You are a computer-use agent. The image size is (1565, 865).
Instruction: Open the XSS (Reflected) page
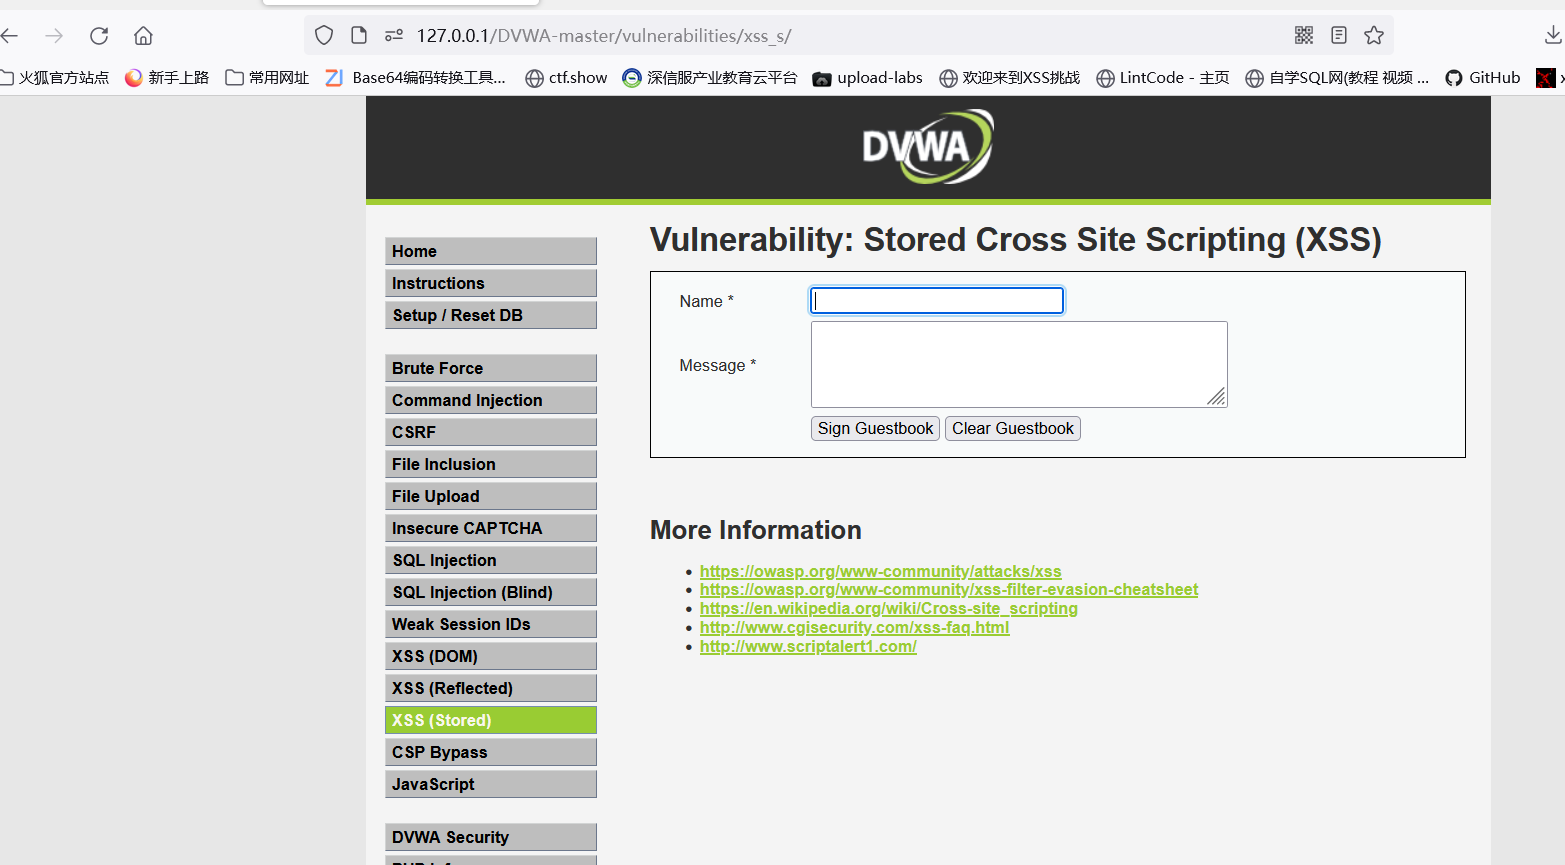pos(490,688)
